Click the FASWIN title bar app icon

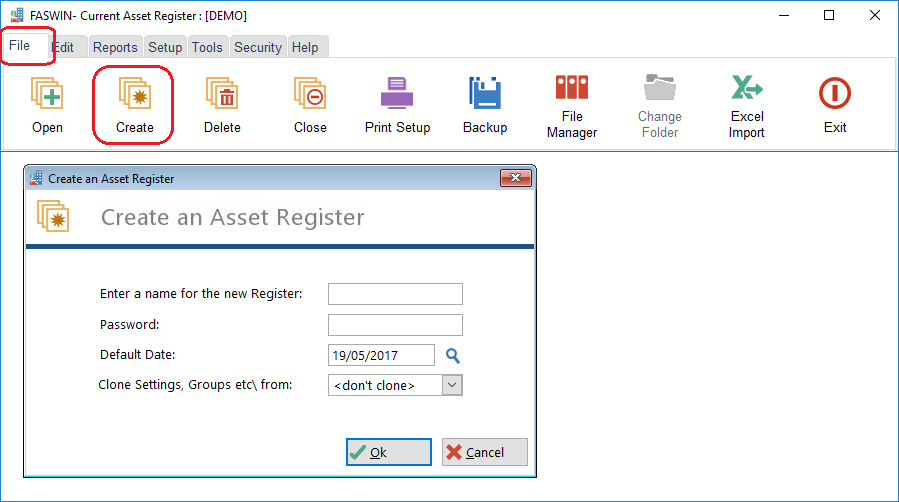coord(17,15)
